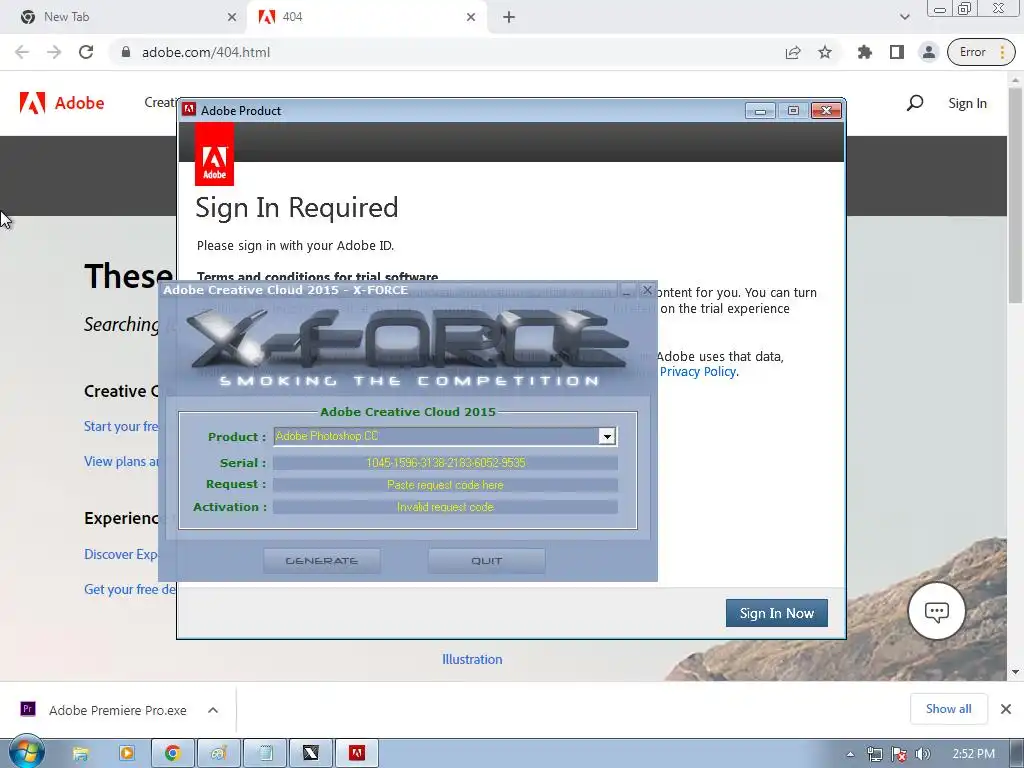Open the Chrome profile avatar
This screenshot has width=1024, height=768.
928,52
